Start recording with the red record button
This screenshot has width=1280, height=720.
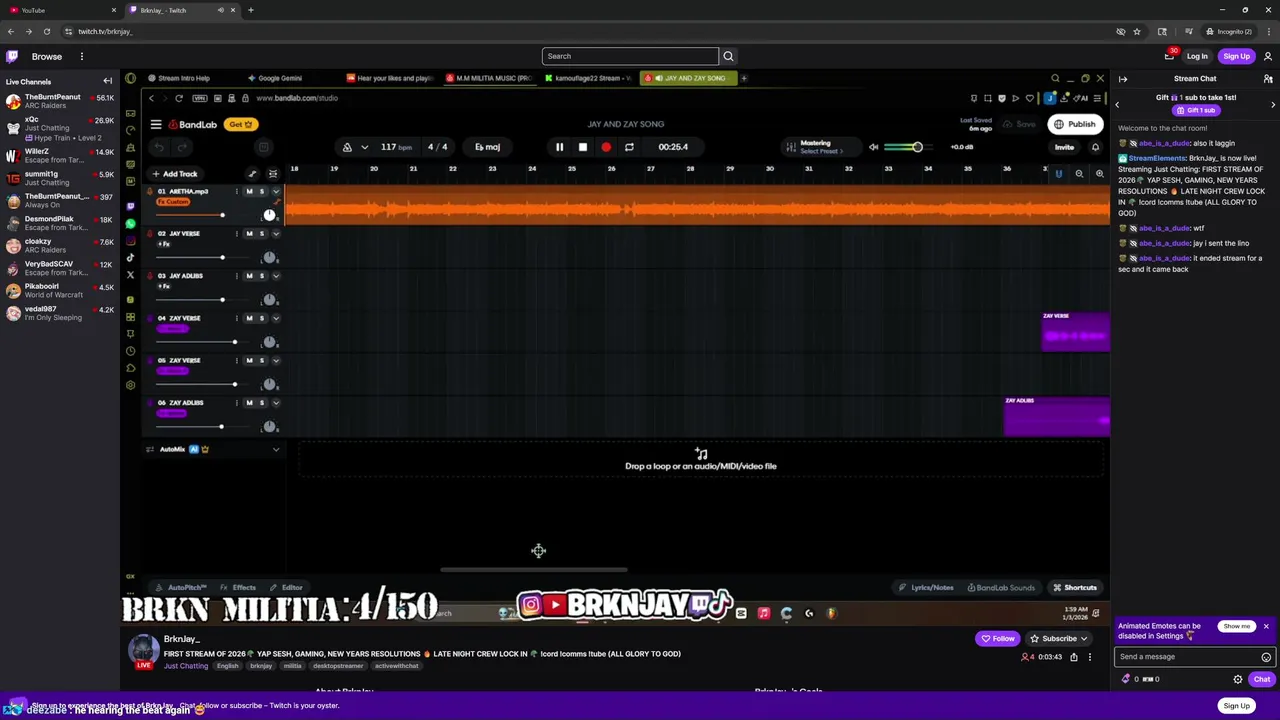tap(606, 147)
